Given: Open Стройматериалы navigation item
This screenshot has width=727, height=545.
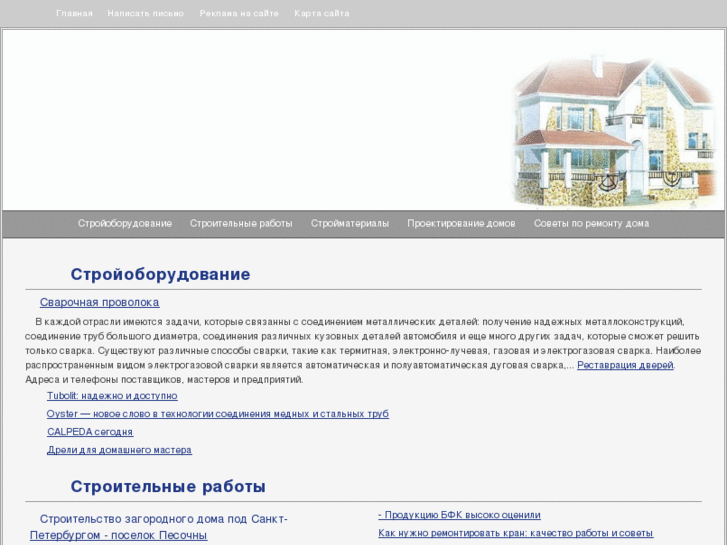Looking at the screenshot, I should click(x=350, y=224).
